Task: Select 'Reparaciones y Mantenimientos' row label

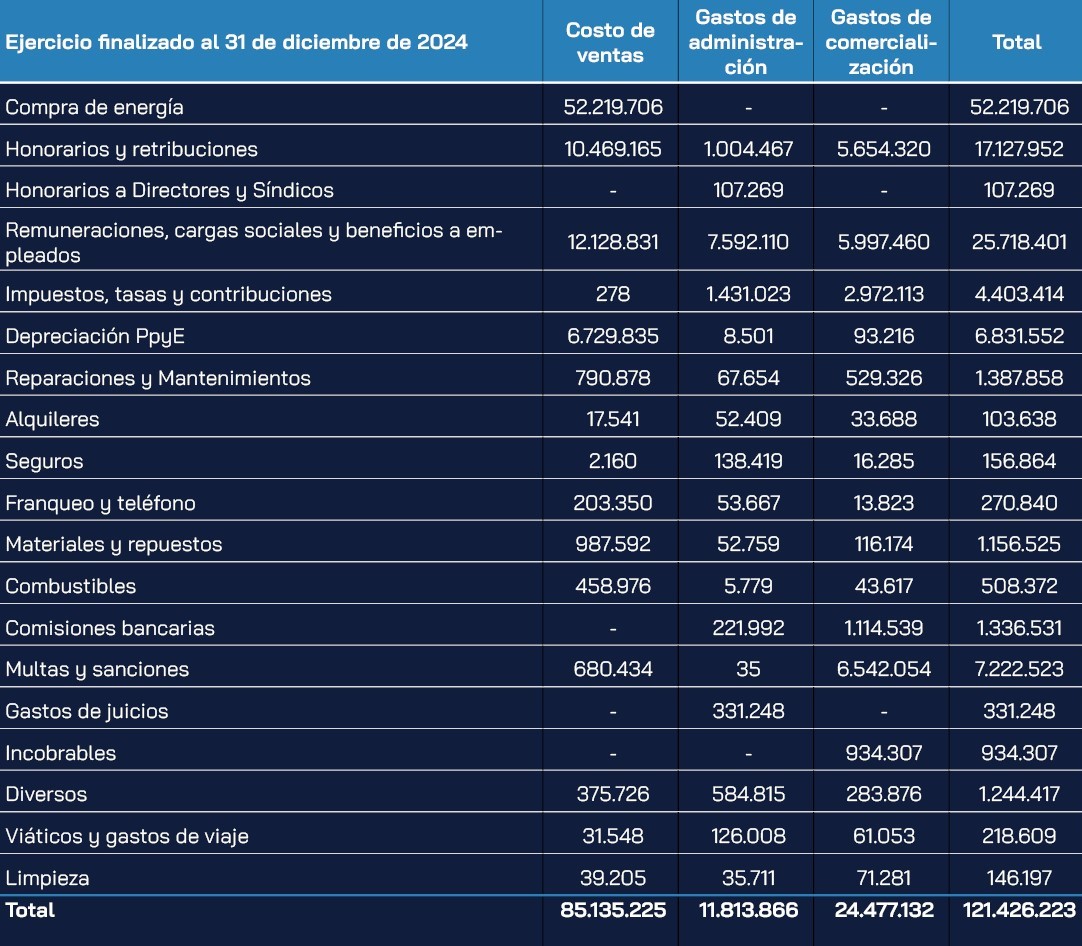Action: 158,378
